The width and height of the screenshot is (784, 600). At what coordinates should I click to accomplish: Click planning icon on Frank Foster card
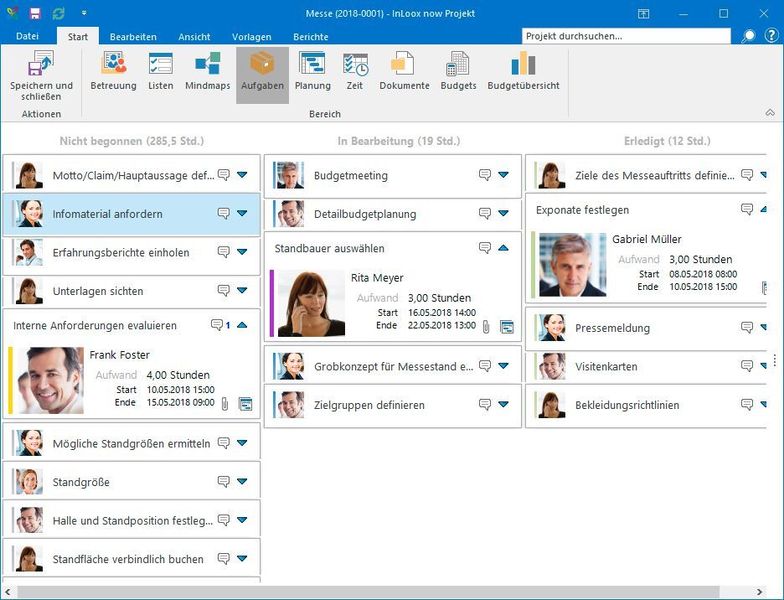[x=245, y=404]
